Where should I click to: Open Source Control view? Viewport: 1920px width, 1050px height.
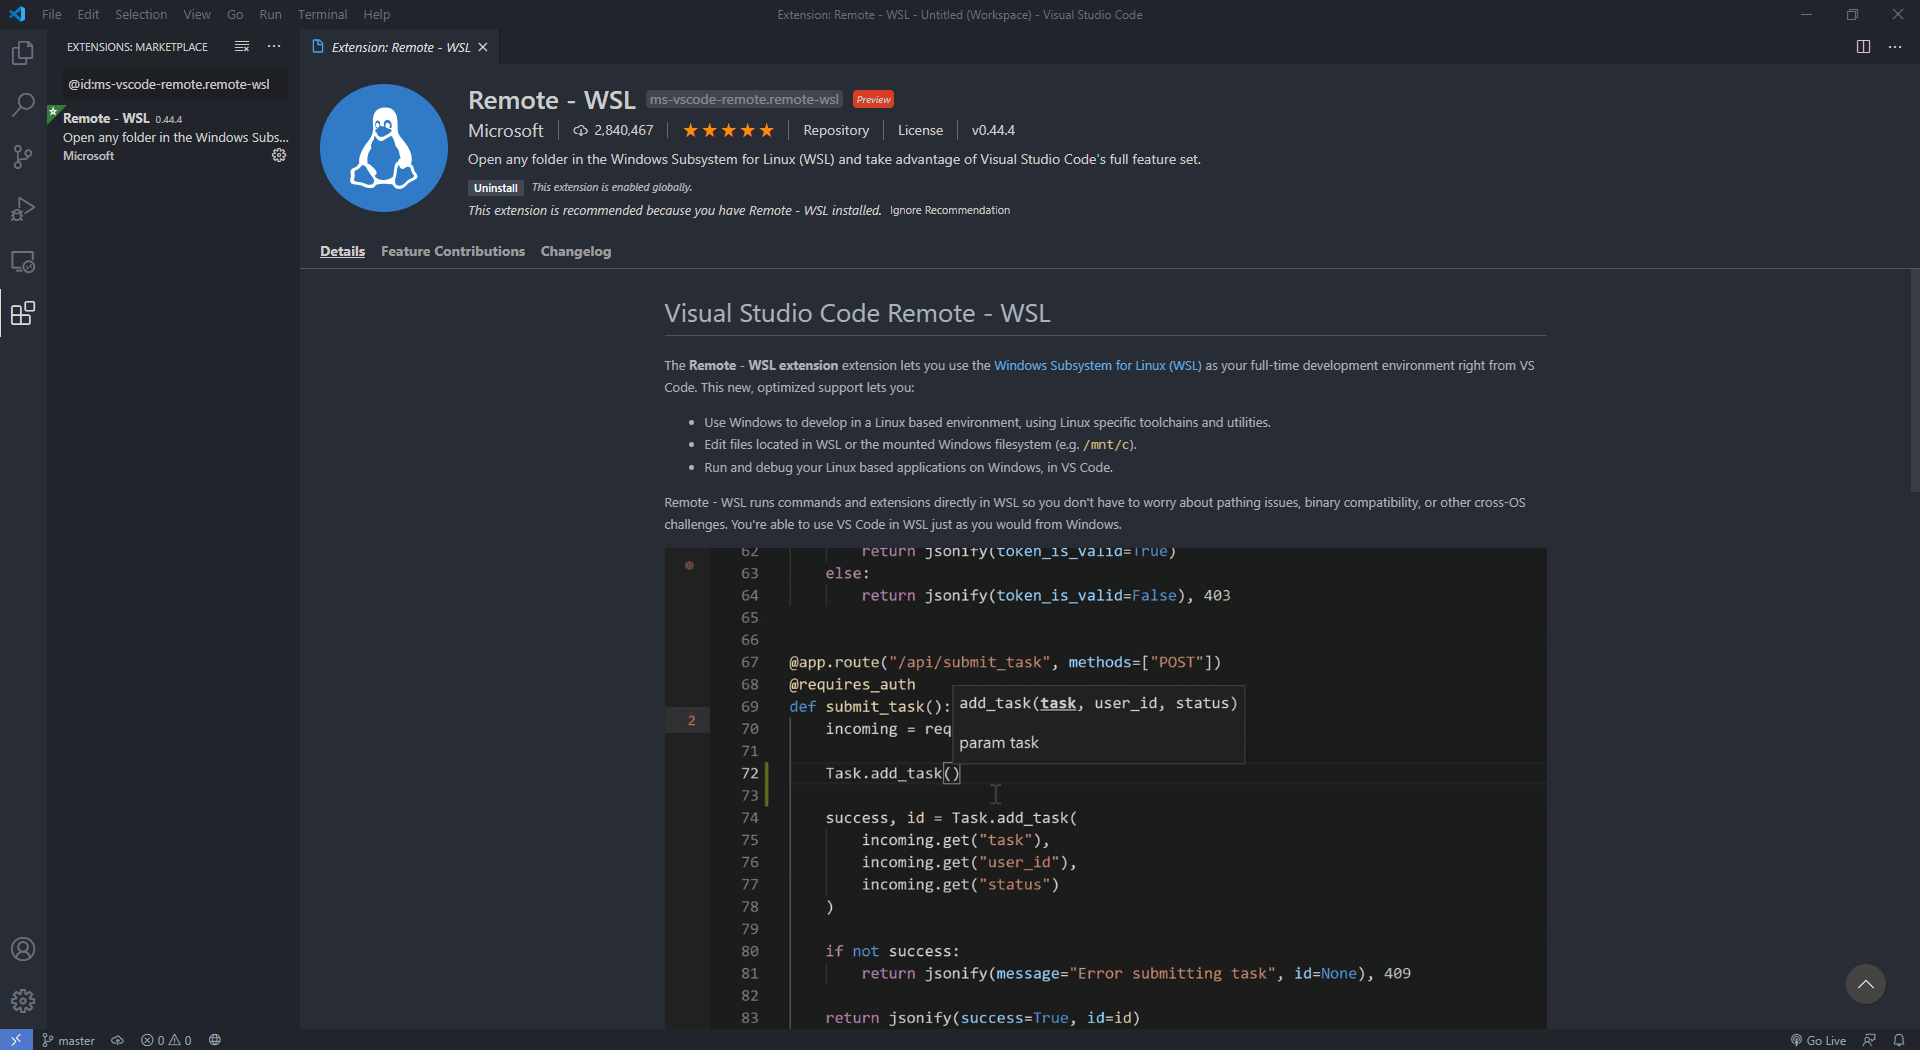(x=22, y=157)
